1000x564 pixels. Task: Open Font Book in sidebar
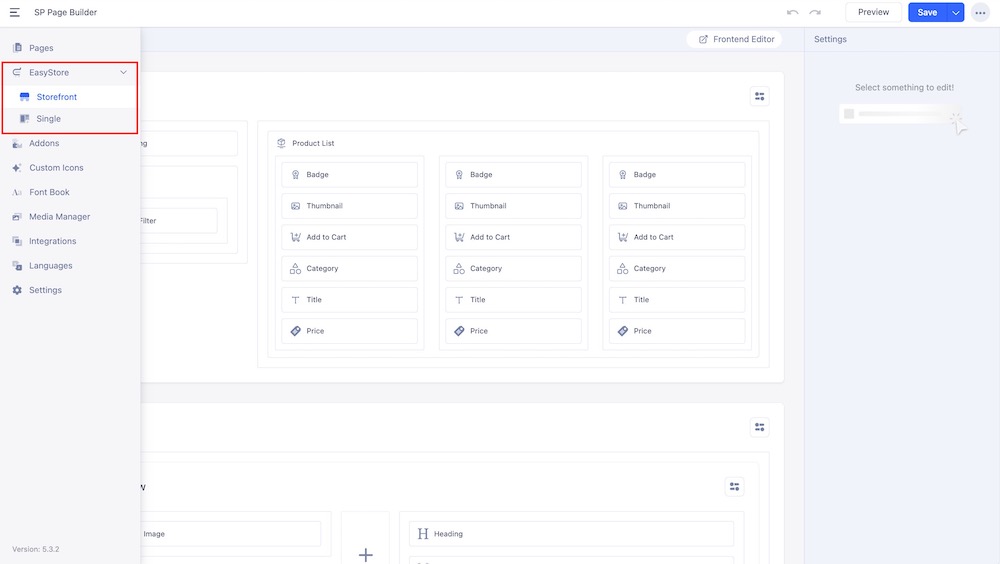coord(49,192)
